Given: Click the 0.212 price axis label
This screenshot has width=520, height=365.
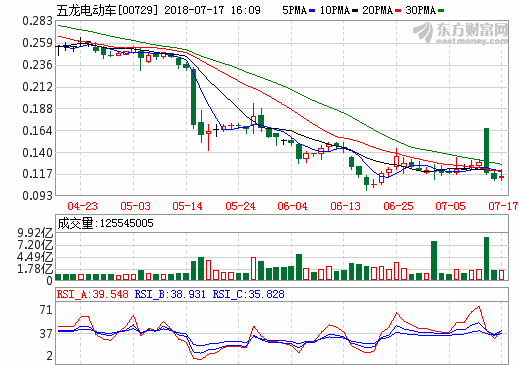Looking at the screenshot, I should [x=37, y=87].
